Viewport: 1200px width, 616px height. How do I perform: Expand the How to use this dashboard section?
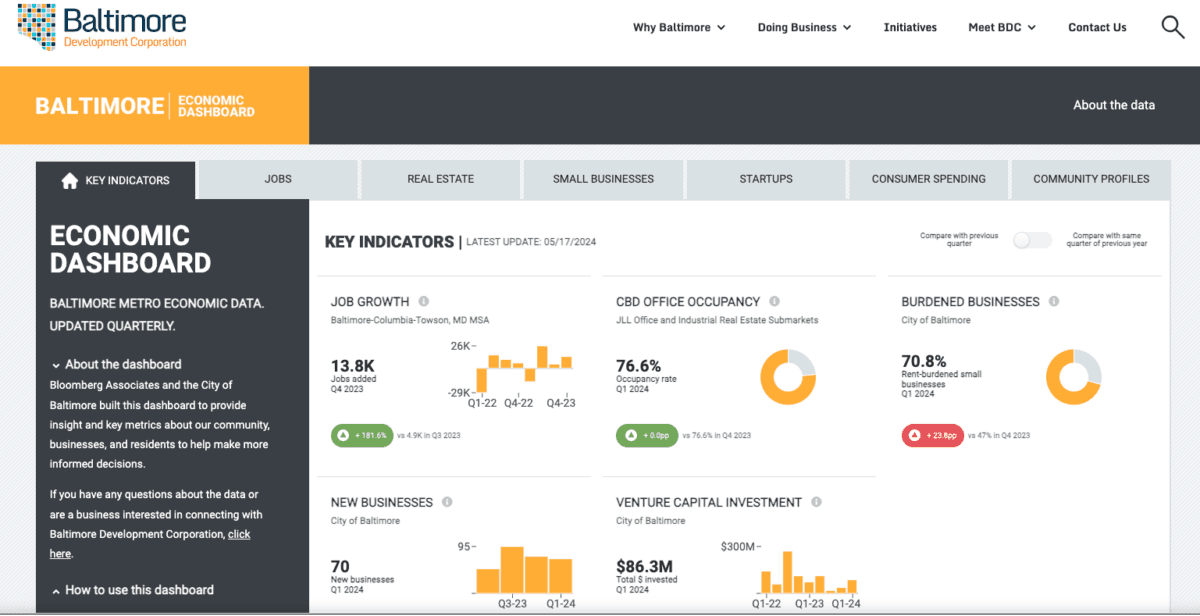(x=132, y=590)
